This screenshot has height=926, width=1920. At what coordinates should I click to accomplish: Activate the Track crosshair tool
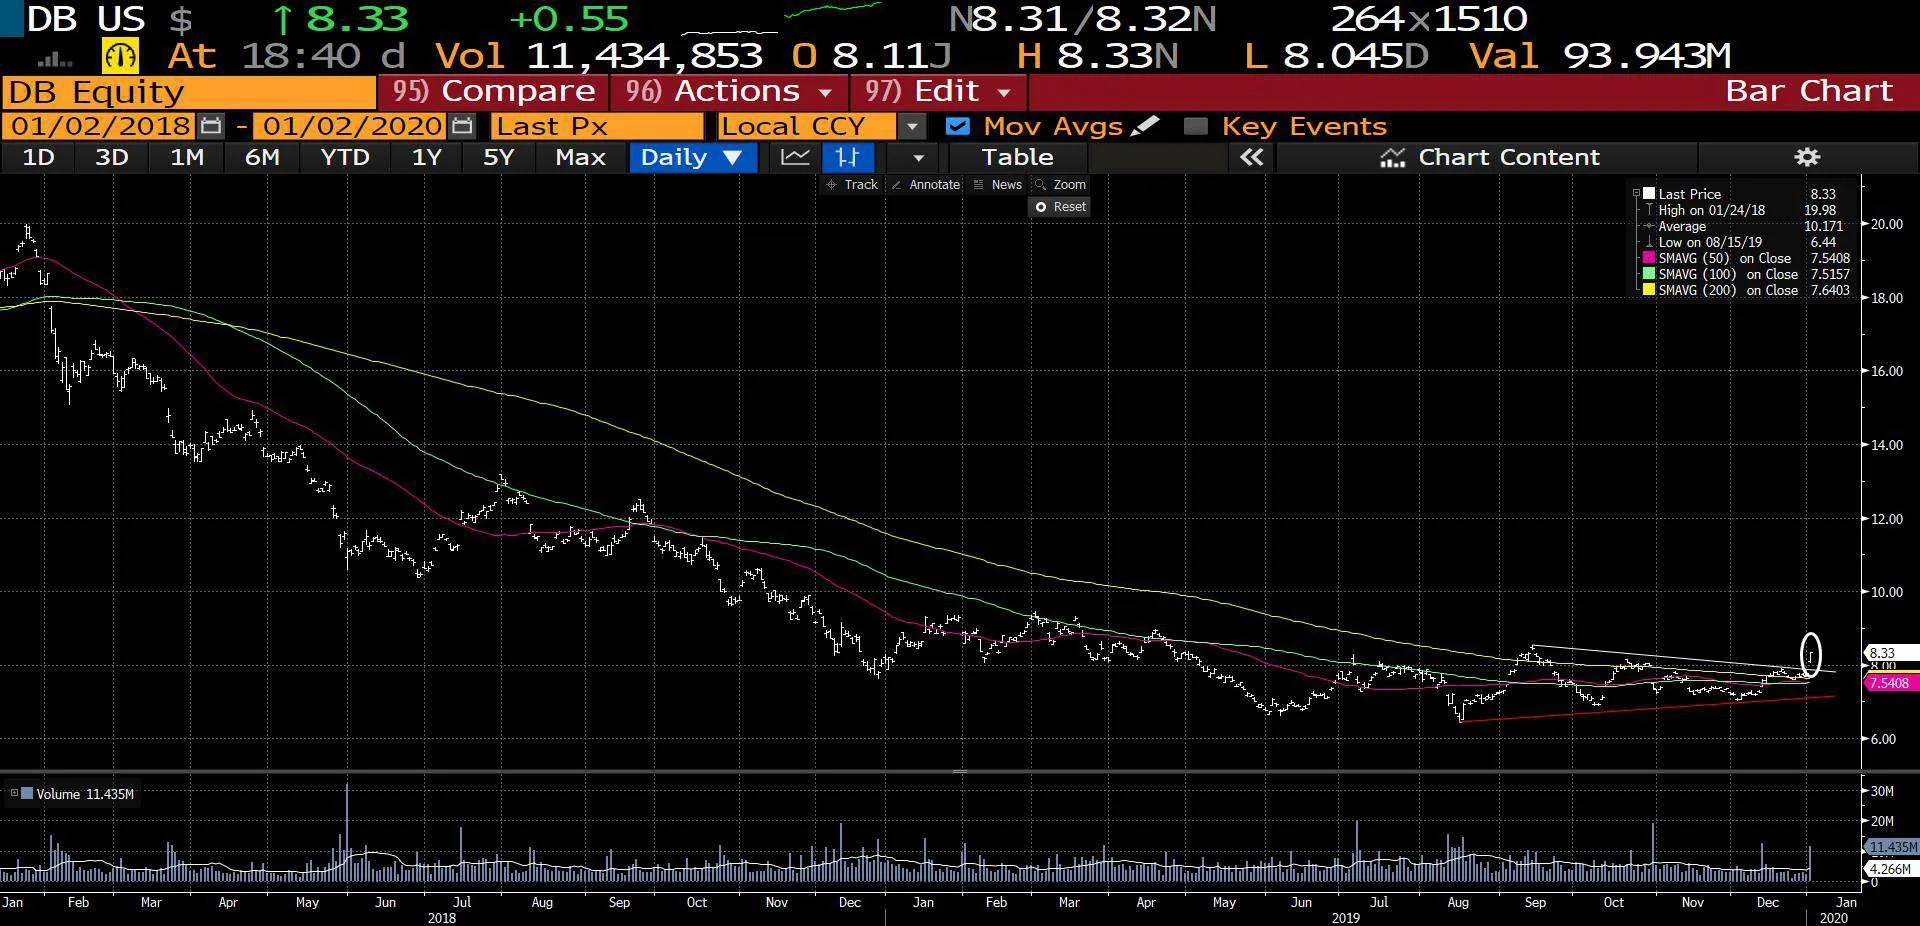click(852, 185)
